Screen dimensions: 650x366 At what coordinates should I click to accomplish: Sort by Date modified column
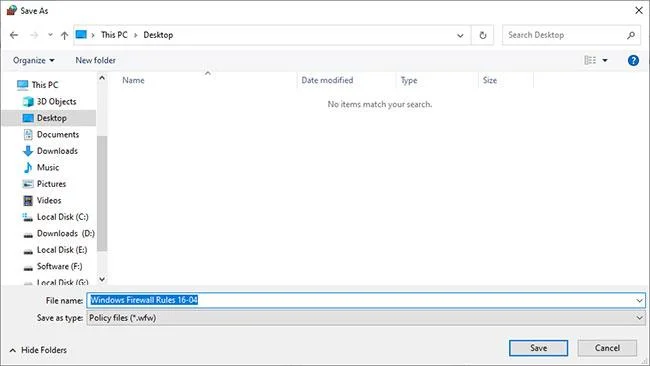pyautogui.click(x=327, y=80)
